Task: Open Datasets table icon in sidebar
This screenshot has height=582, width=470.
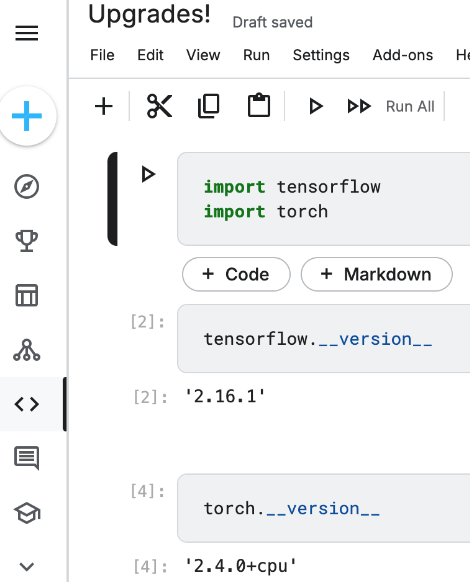Action: 27,295
